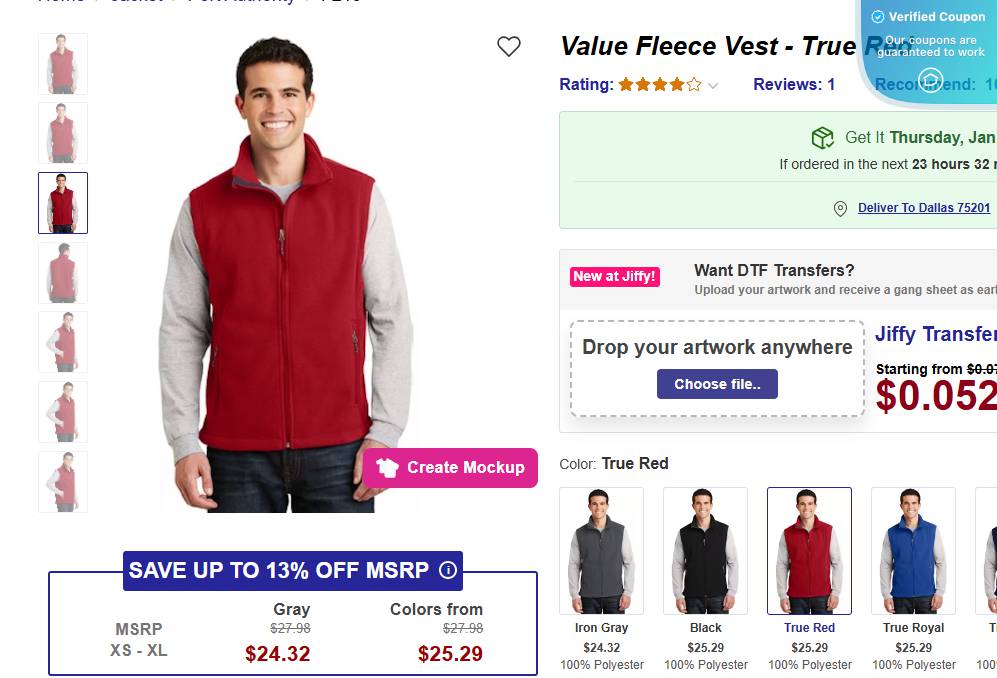
Task: Click the delivery package box icon
Action: click(x=822, y=138)
